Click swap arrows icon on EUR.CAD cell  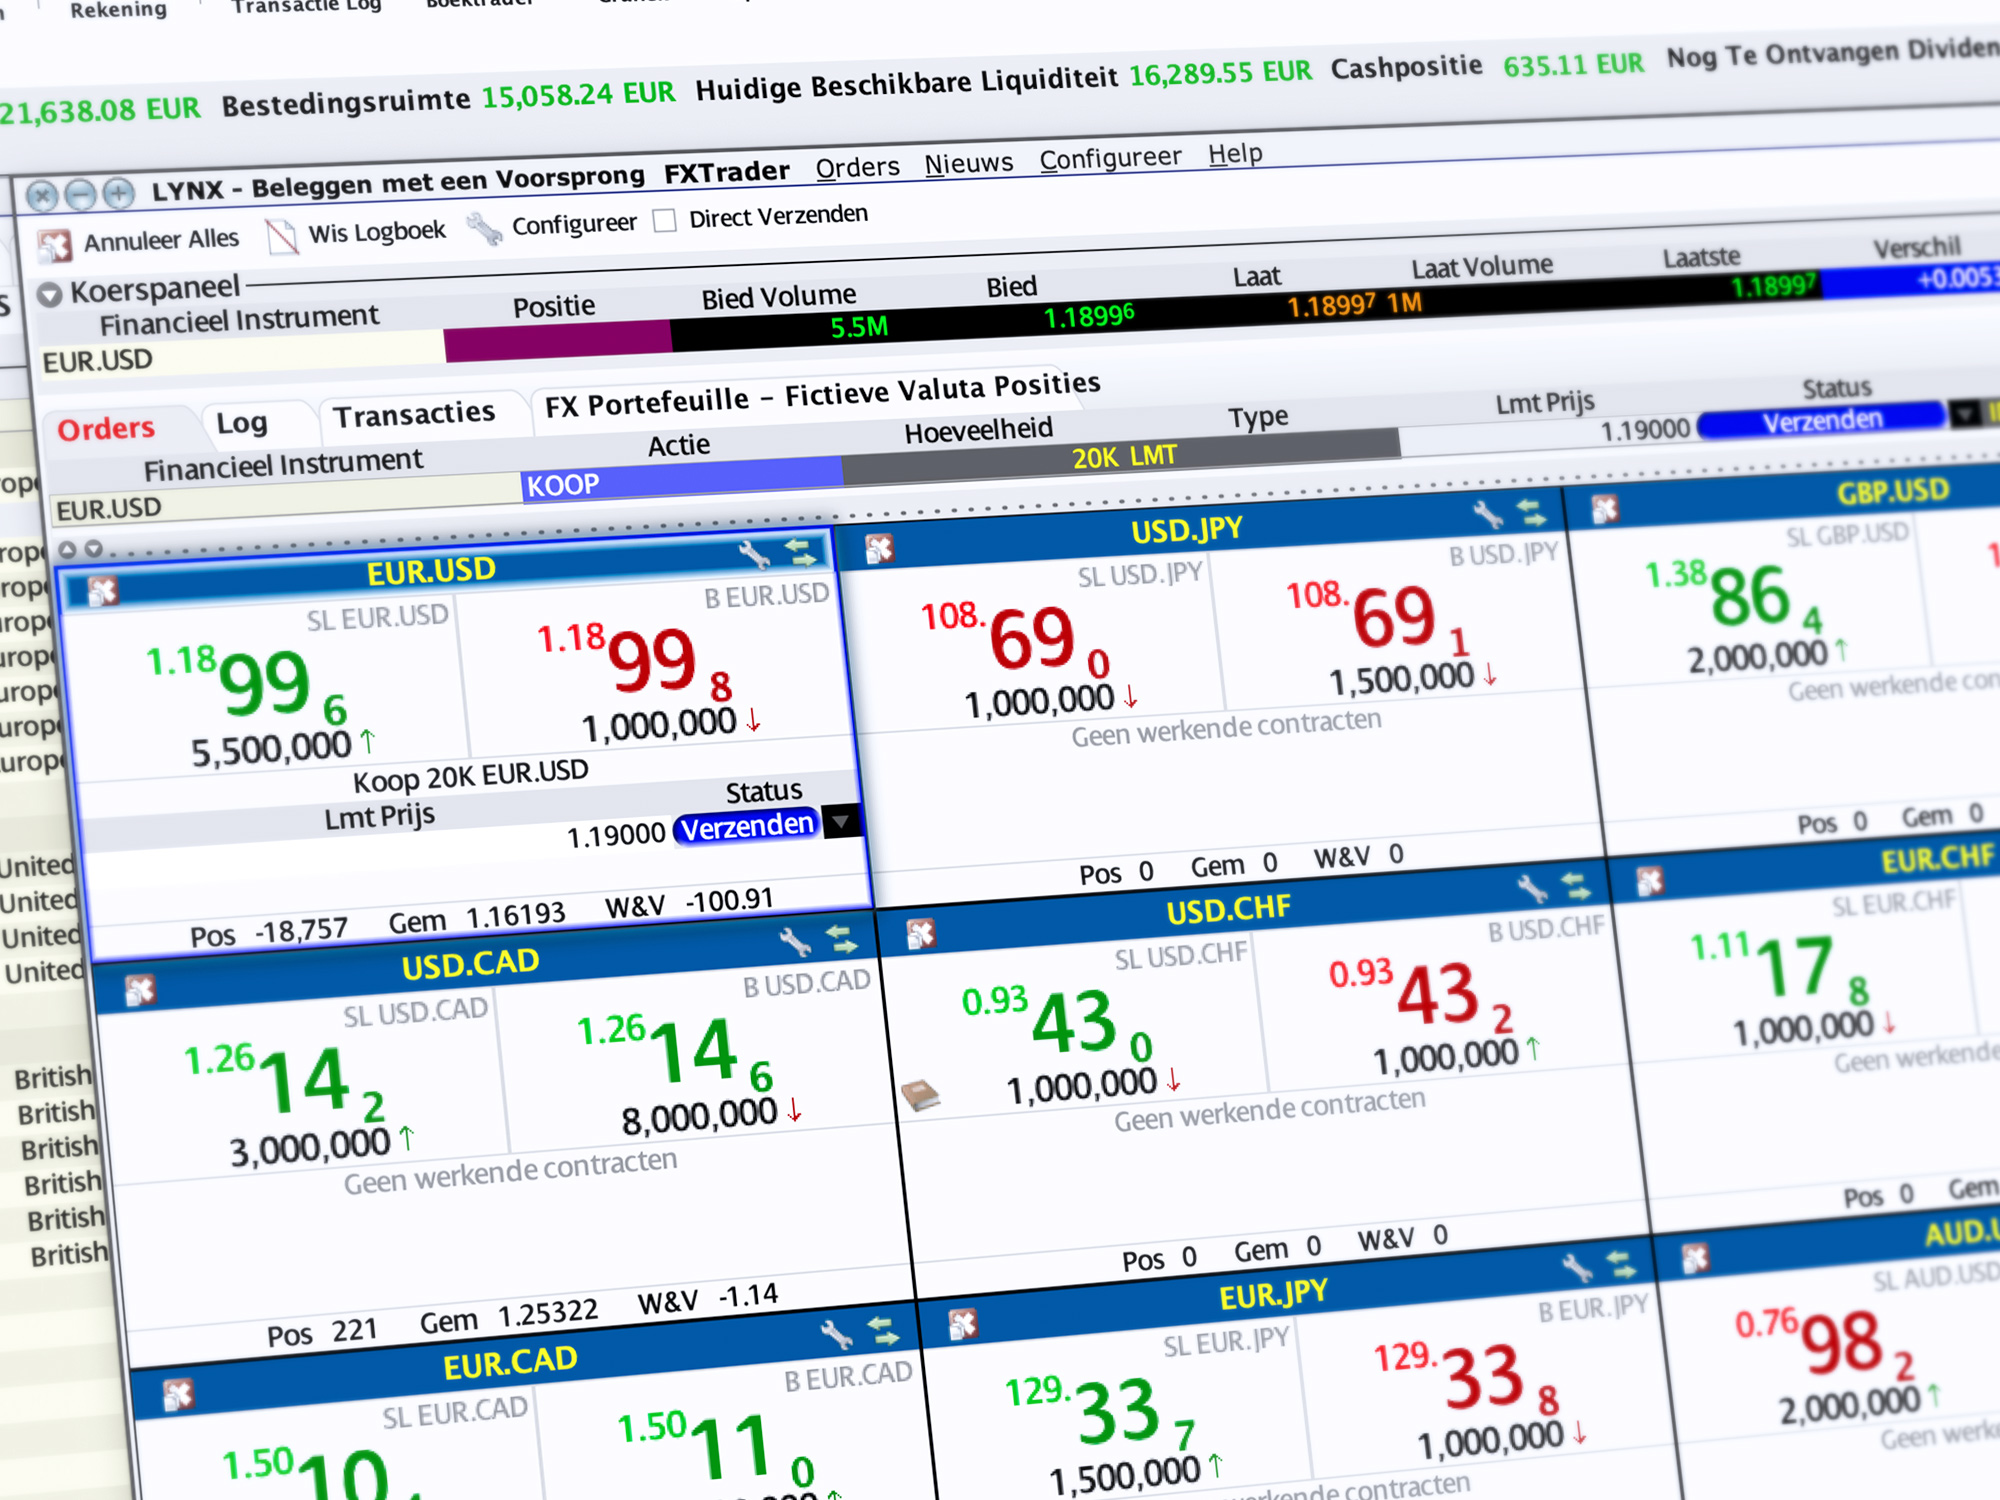tap(883, 1331)
